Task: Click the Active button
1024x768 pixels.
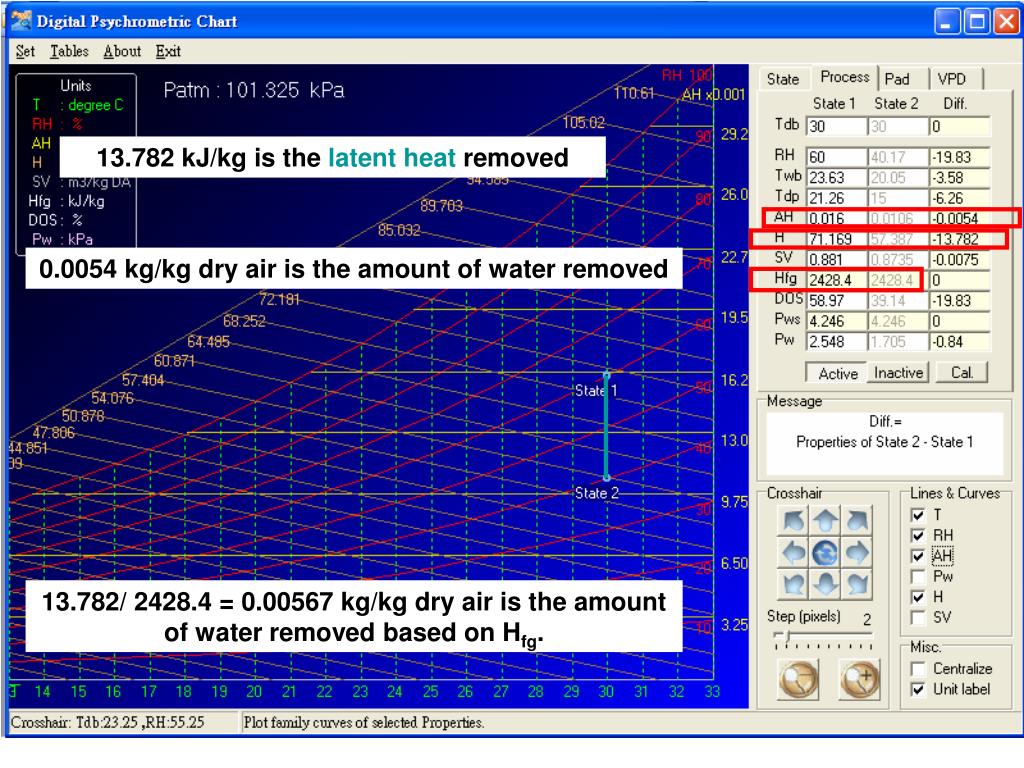Action: pyautogui.click(x=837, y=374)
